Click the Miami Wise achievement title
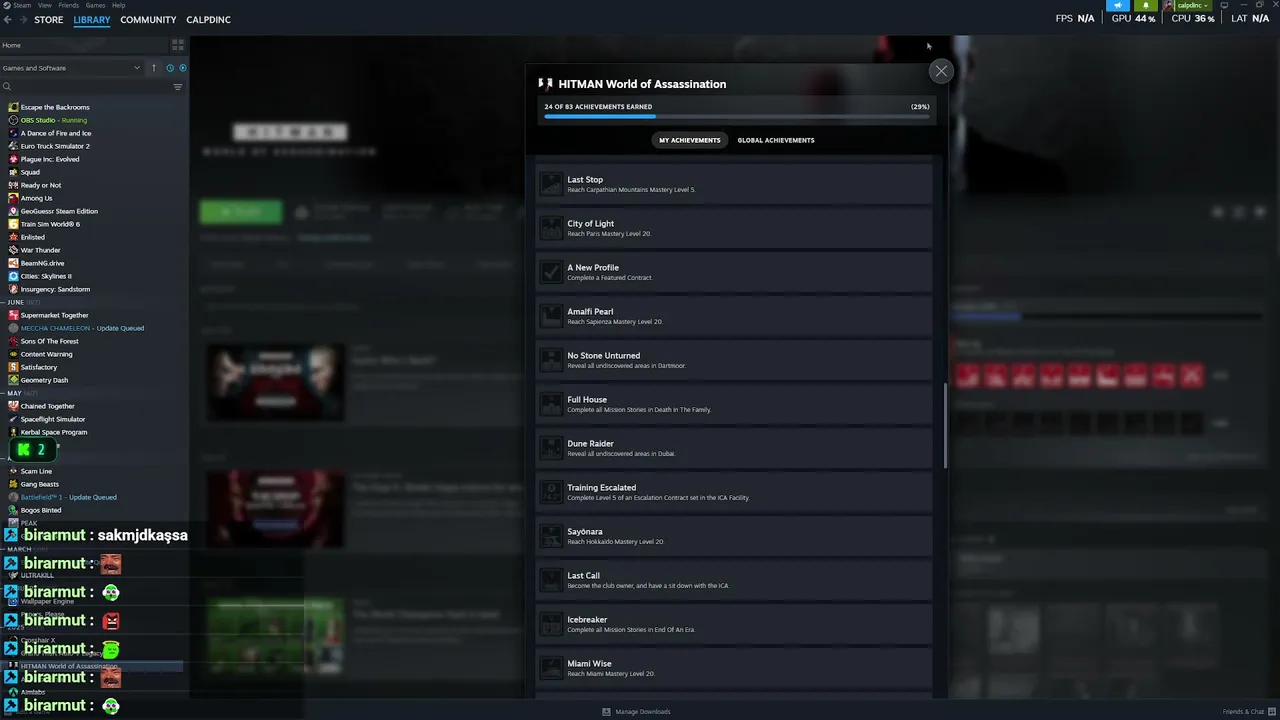This screenshot has height=720, width=1280. coord(589,664)
